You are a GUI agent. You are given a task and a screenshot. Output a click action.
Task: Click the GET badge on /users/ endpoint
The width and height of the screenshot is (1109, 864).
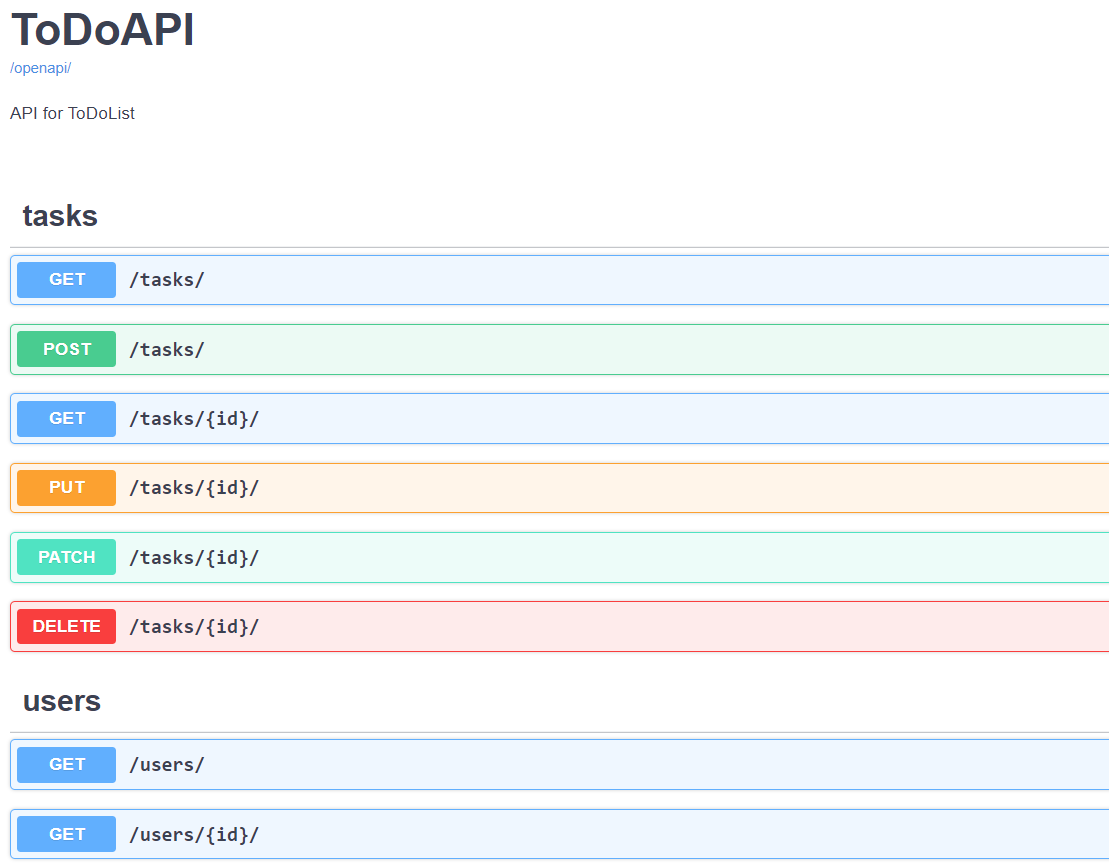[65, 764]
